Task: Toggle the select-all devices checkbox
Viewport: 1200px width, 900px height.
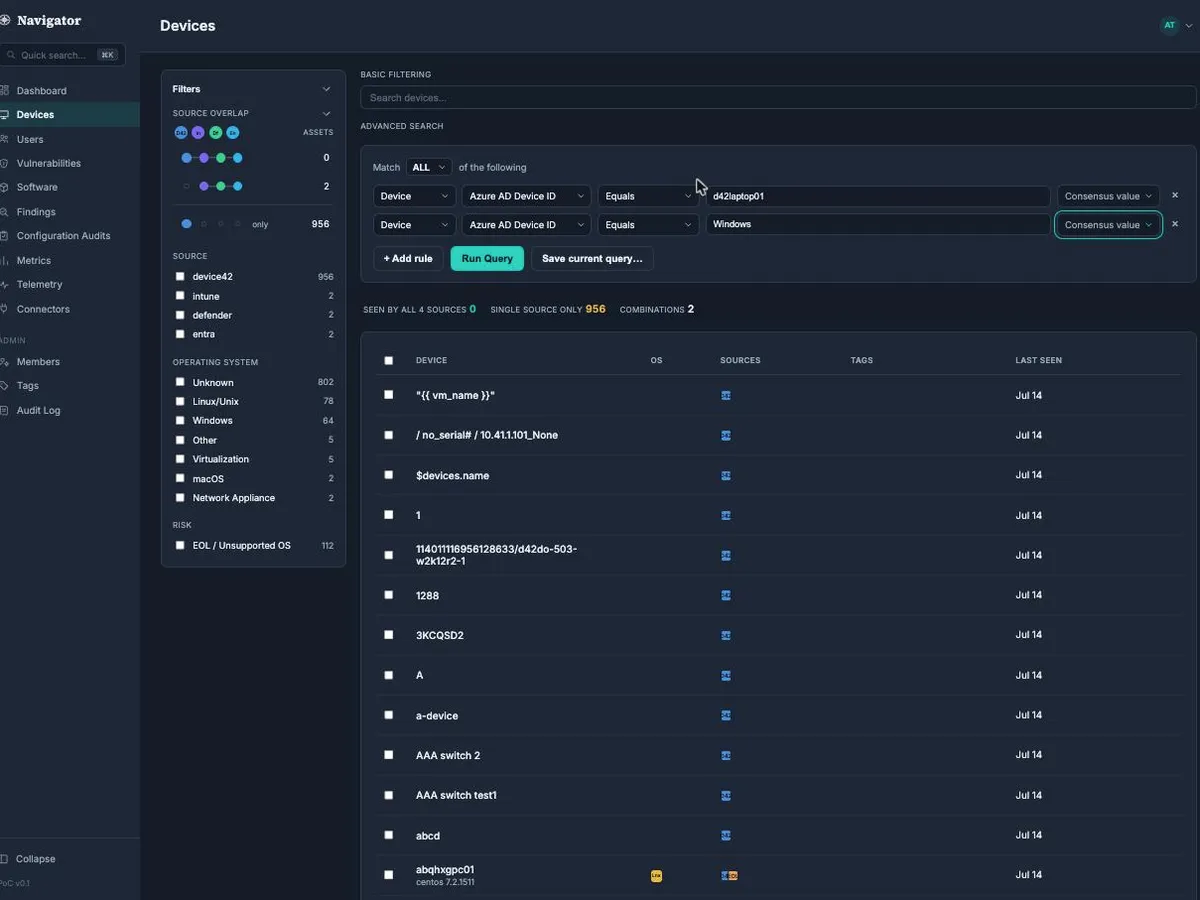Action: (389, 360)
